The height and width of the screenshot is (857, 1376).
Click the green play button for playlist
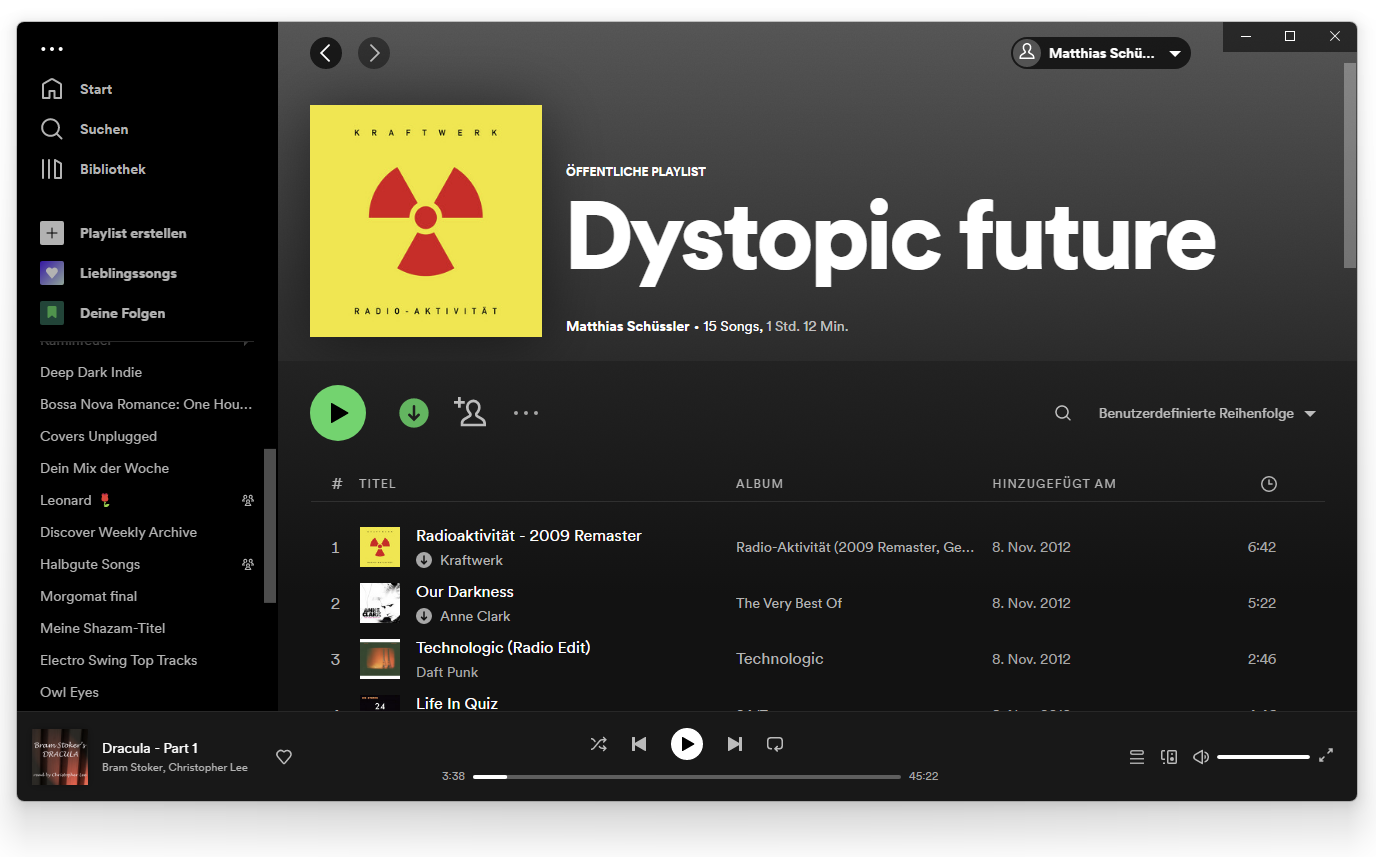click(x=338, y=413)
